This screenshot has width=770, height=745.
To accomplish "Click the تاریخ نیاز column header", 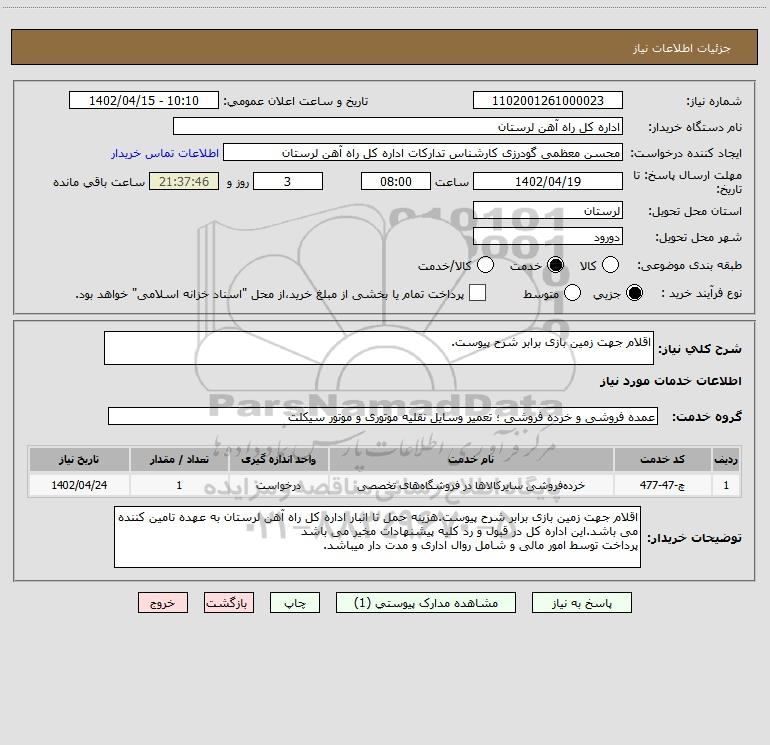I will 79,459.
